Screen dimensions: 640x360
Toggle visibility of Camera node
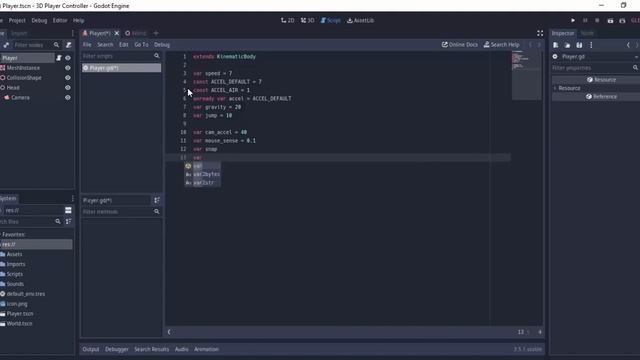(68, 98)
